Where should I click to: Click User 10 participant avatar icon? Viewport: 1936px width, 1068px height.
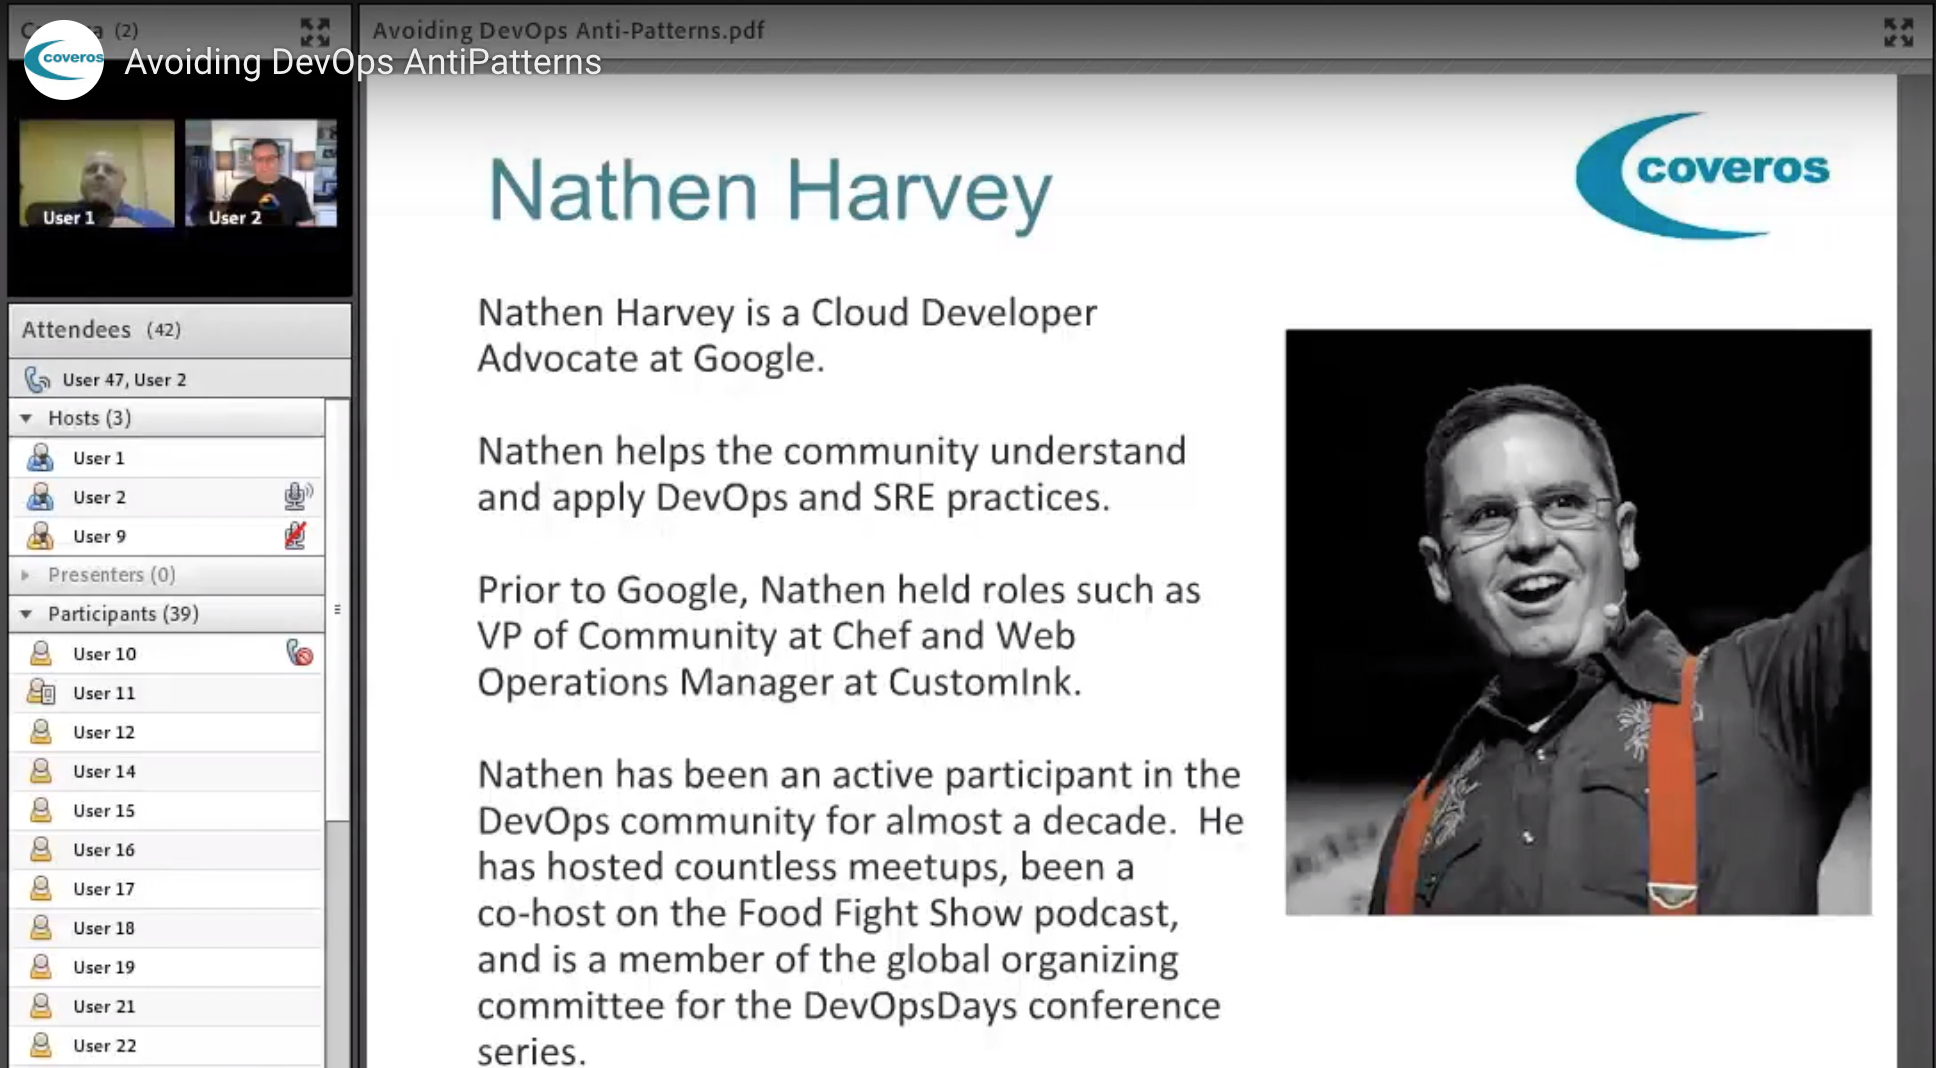coord(40,653)
